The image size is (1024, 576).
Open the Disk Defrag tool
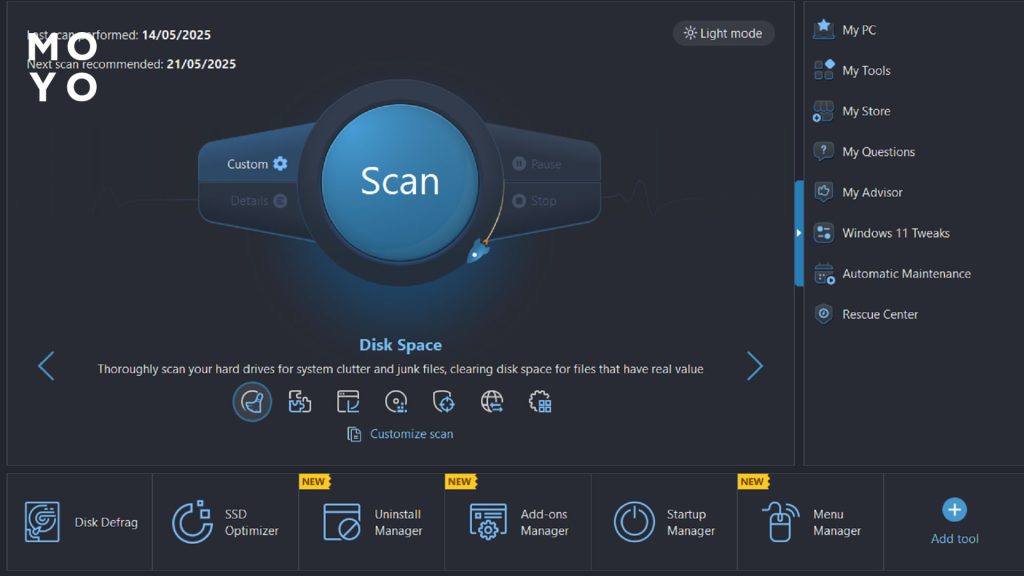pos(80,522)
